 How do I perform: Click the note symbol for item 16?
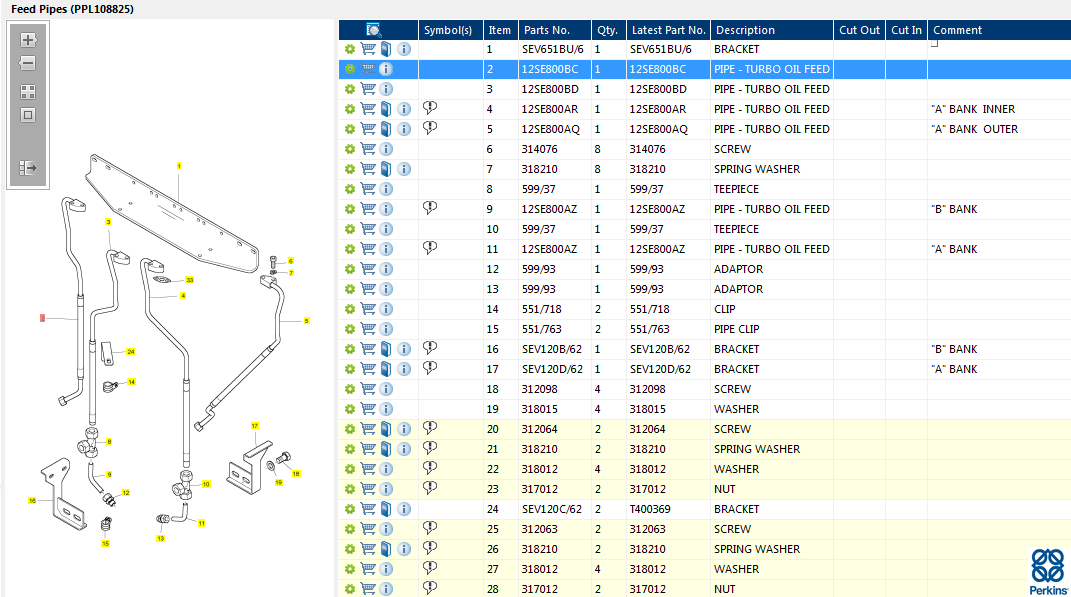coord(430,348)
